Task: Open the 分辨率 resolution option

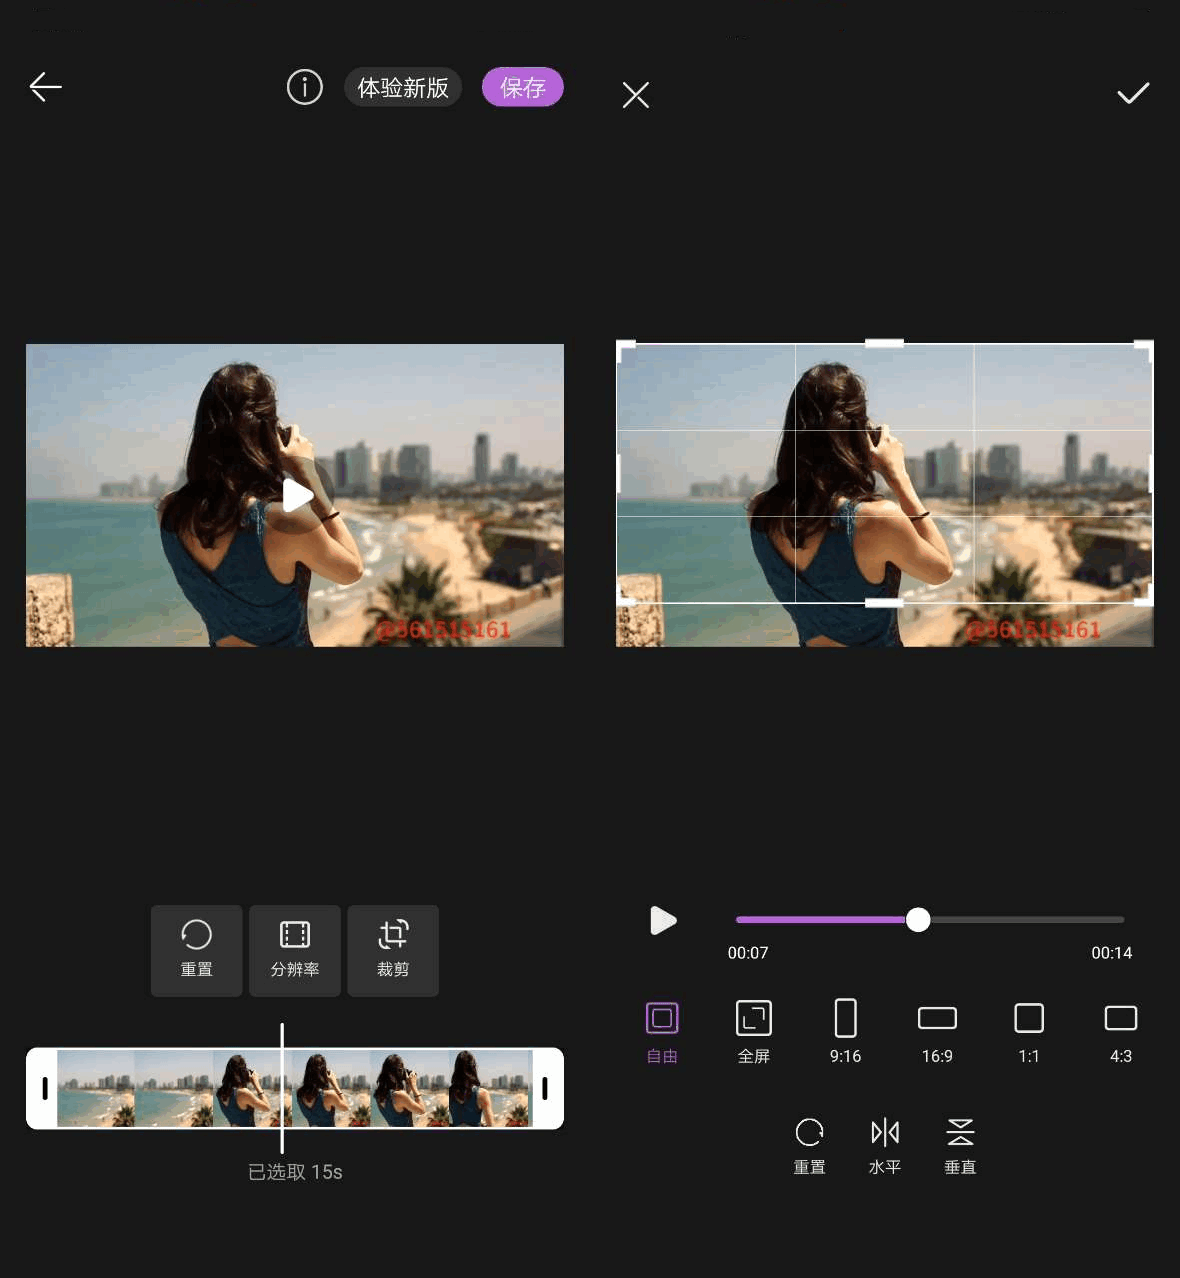Action: click(x=295, y=950)
